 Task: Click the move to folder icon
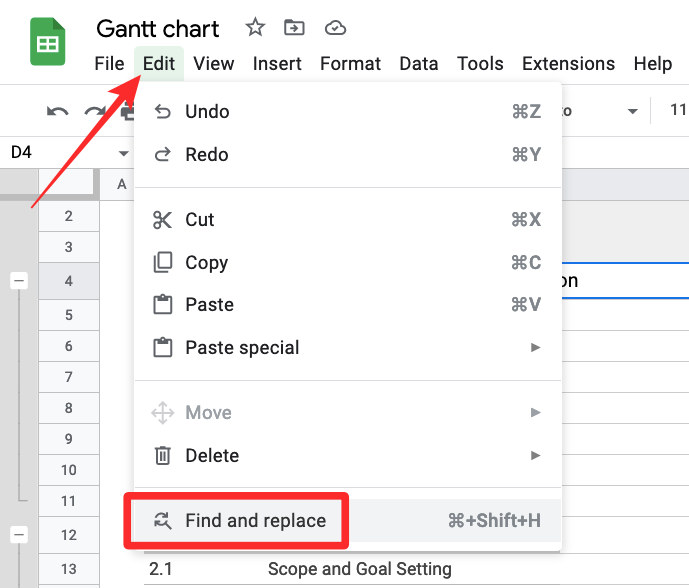(294, 28)
